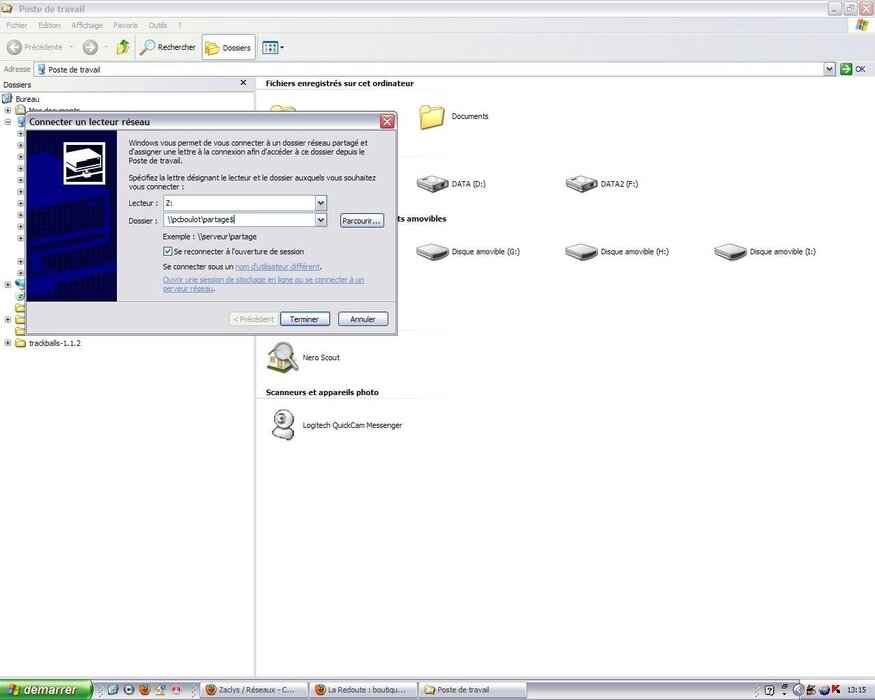Expand the Dossier path dropdown arrow
This screenshot has height=700, width=875.
coord(321,220)
